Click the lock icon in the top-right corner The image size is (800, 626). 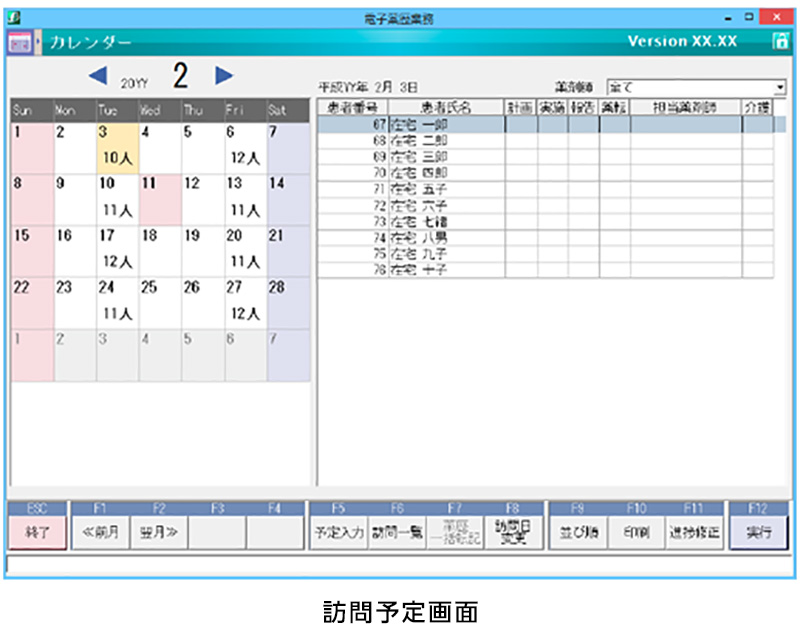[782, 42]
